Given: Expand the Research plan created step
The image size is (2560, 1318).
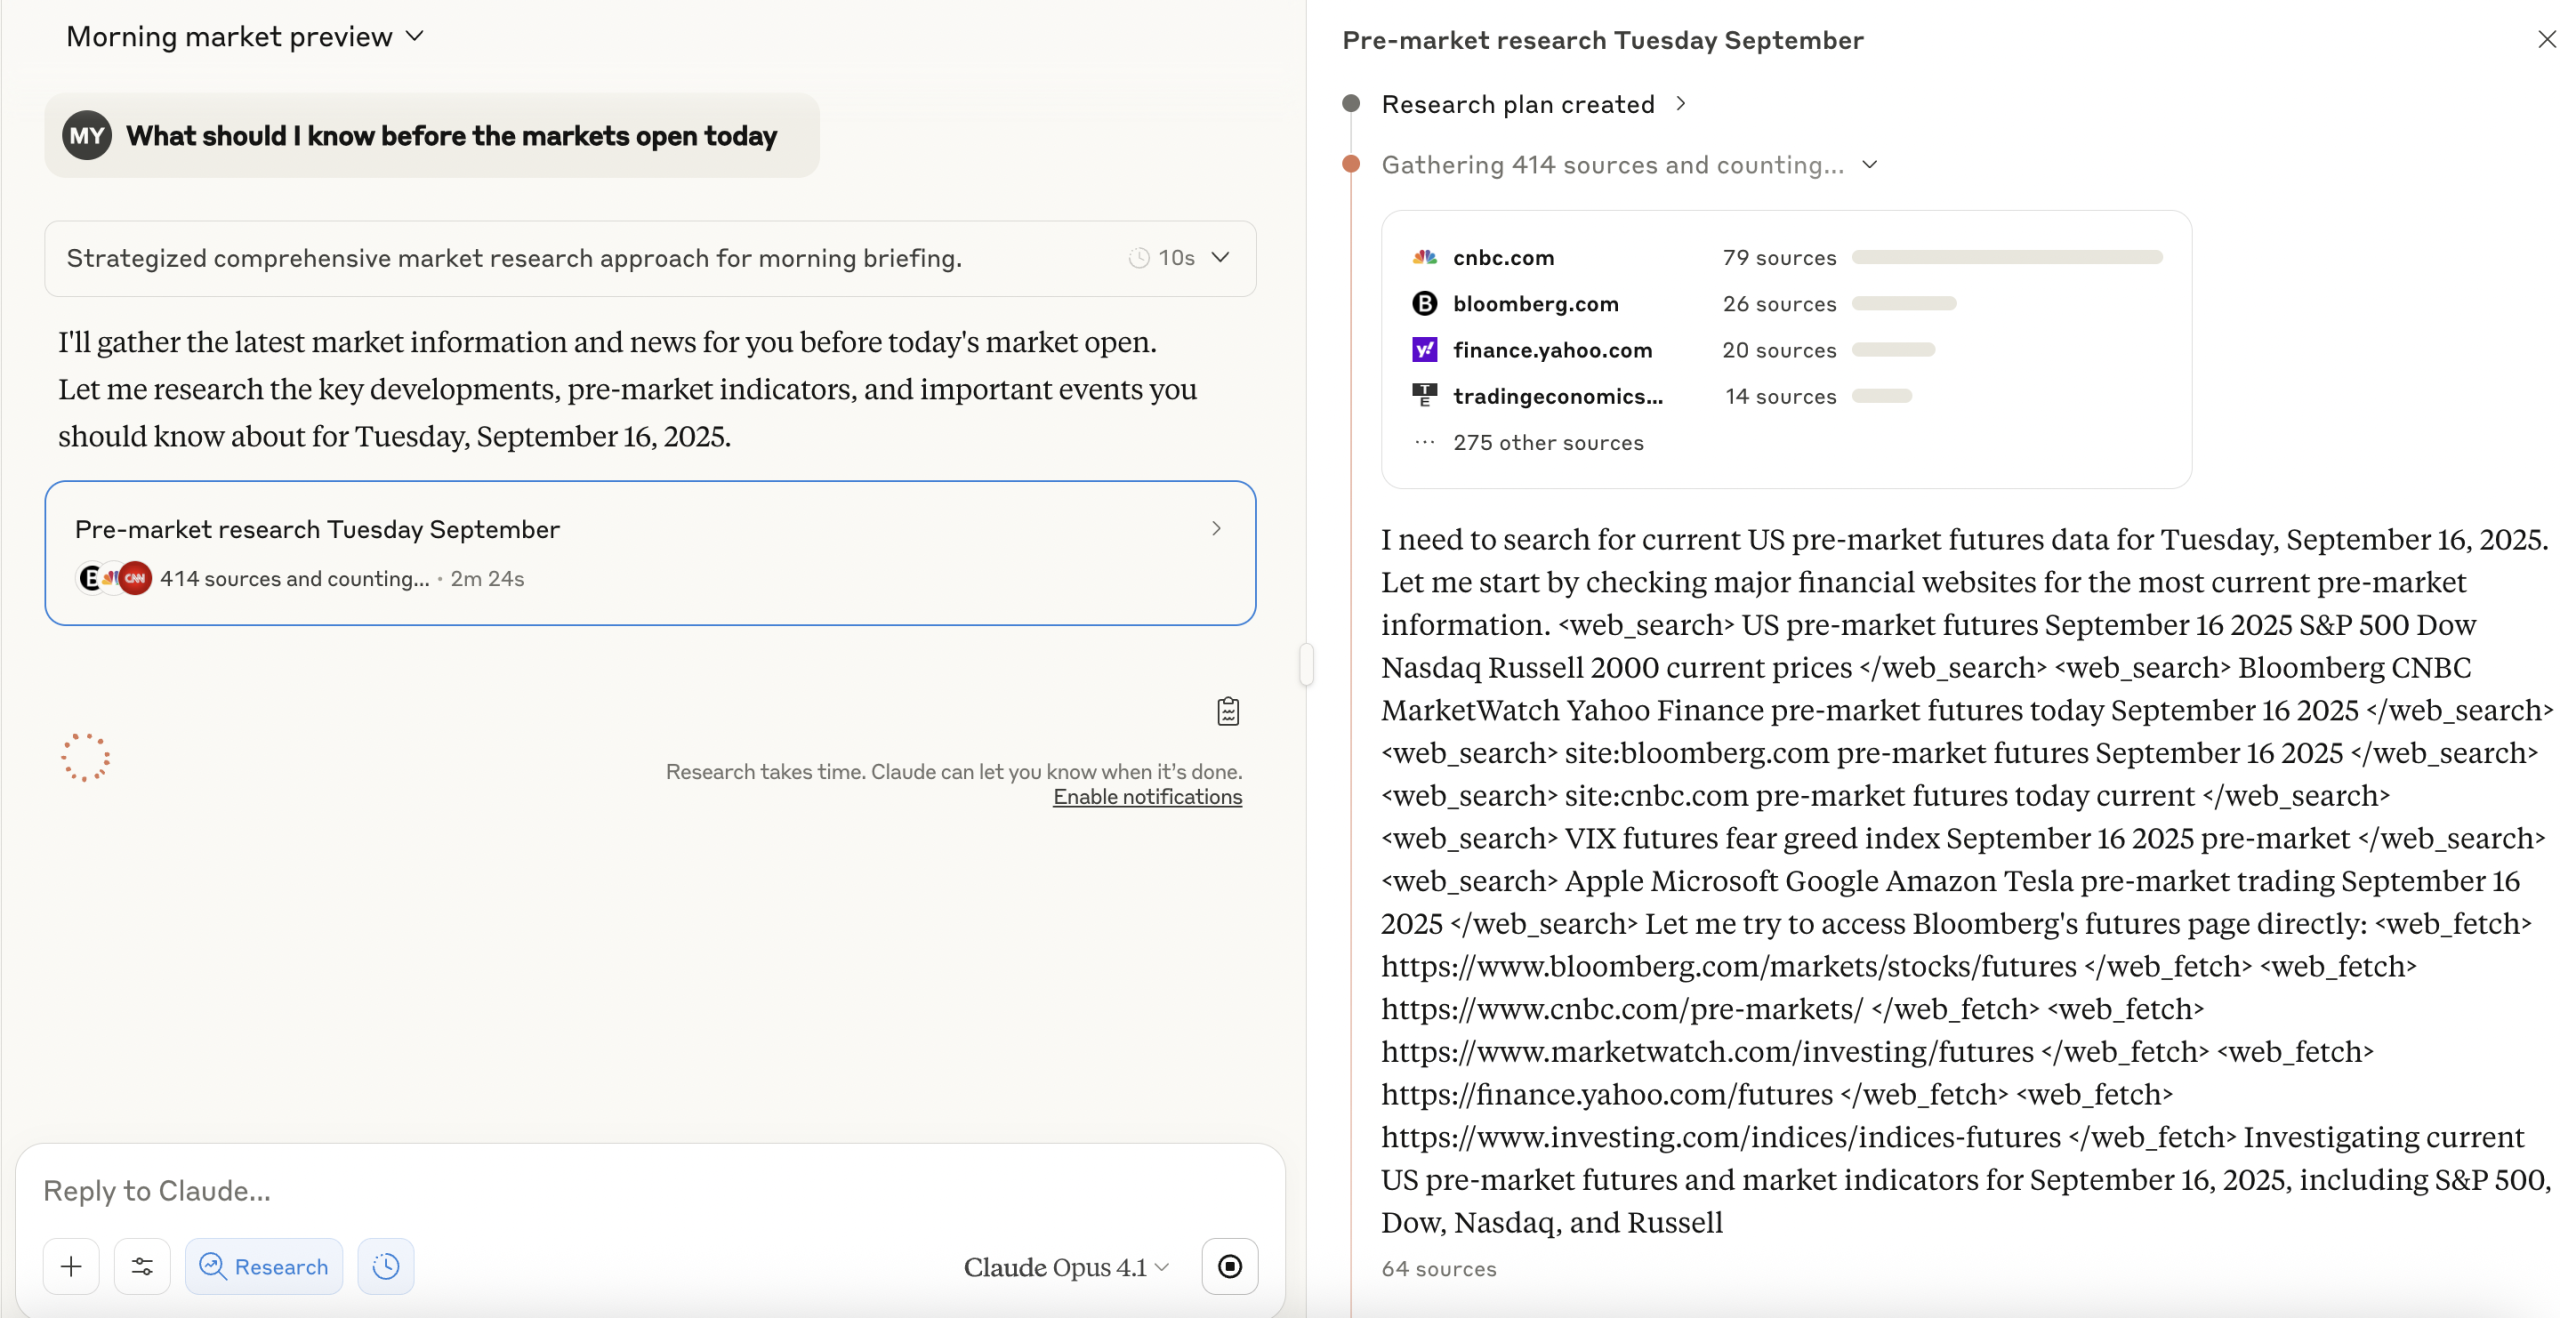Looking at the screenshot, I should tap(1681, 103).
